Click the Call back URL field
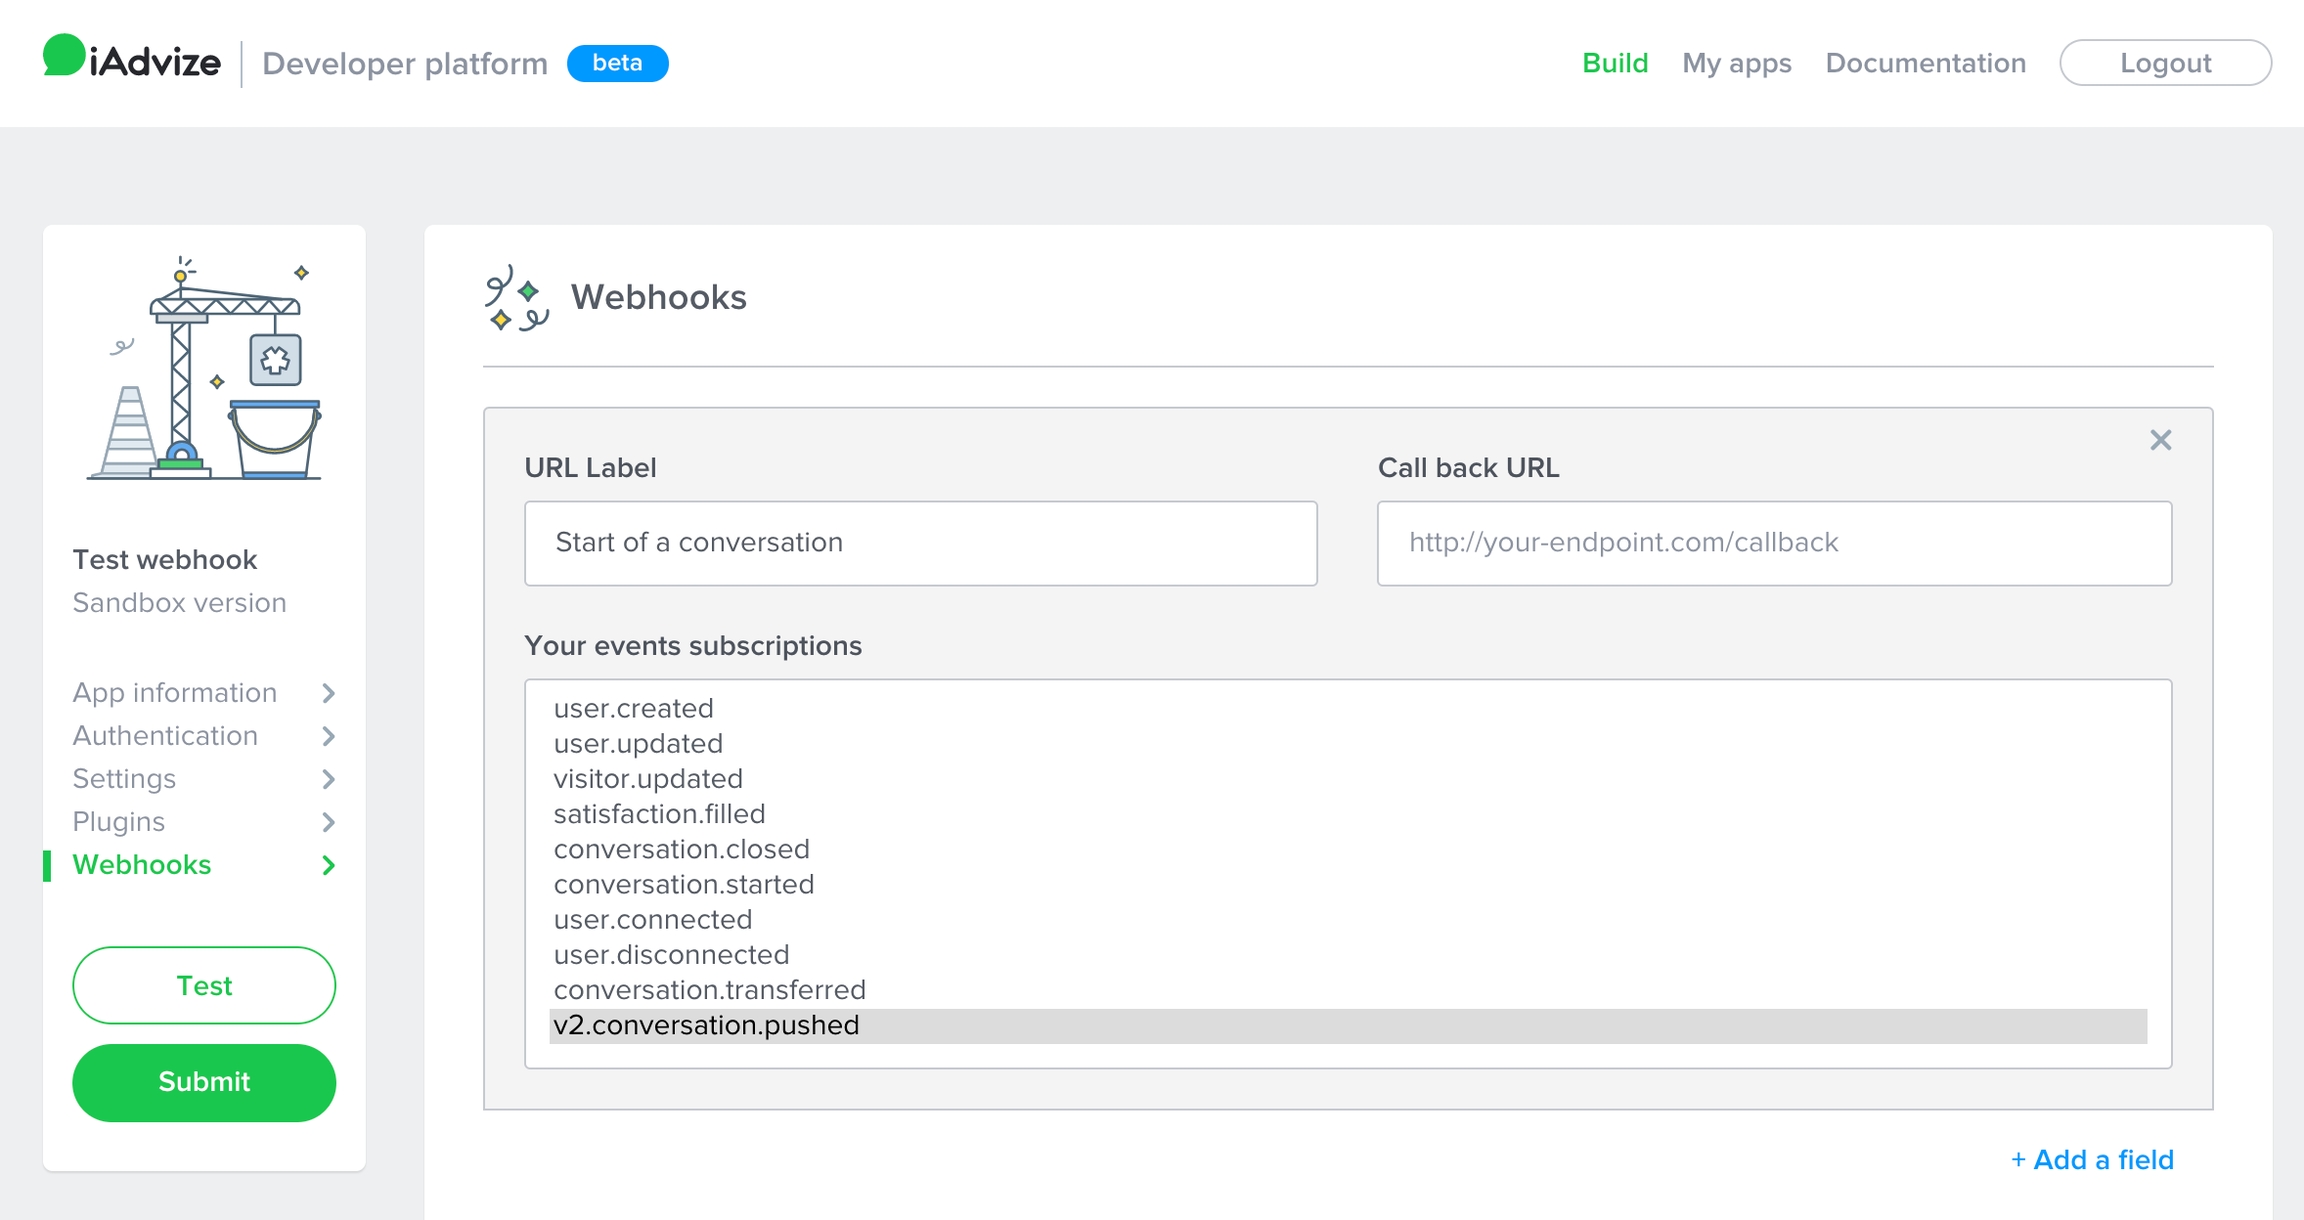 [1774, 543]
